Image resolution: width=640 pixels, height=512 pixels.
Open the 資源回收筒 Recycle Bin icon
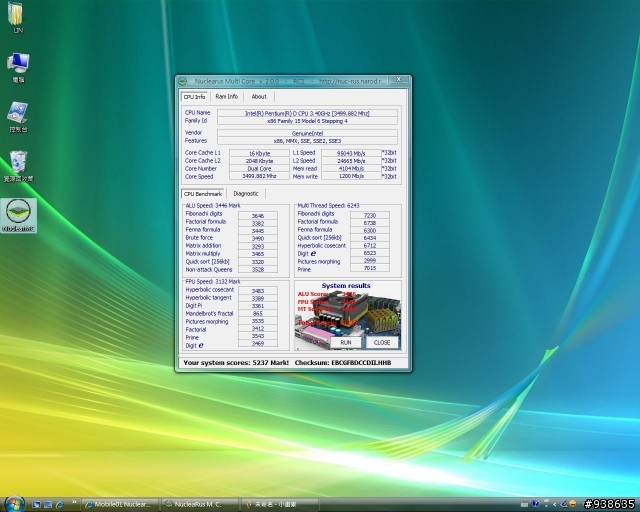click(18, 167)
